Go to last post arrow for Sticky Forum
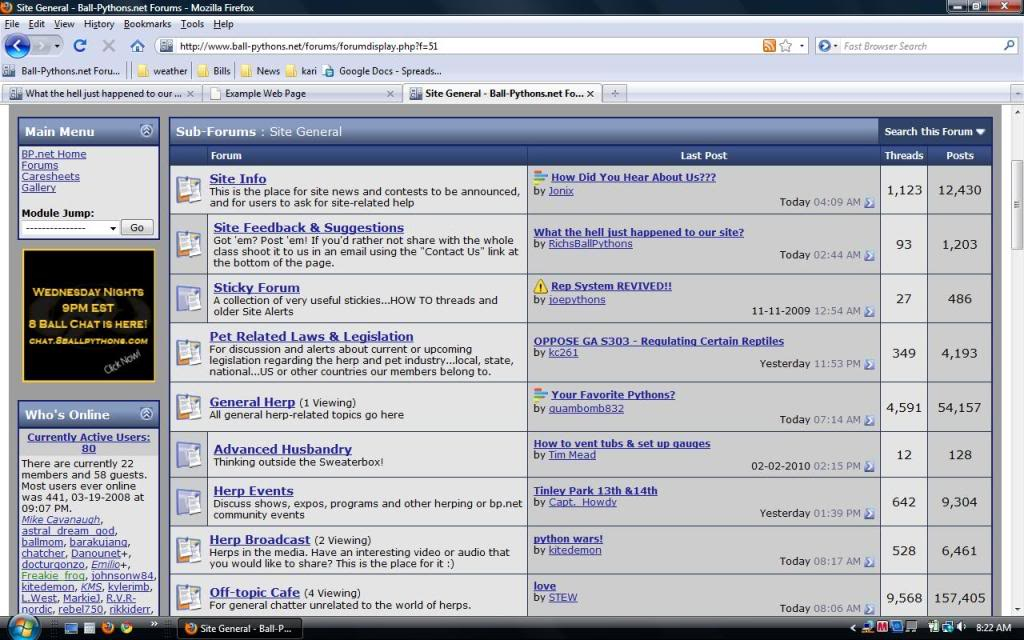 point(869,312)
